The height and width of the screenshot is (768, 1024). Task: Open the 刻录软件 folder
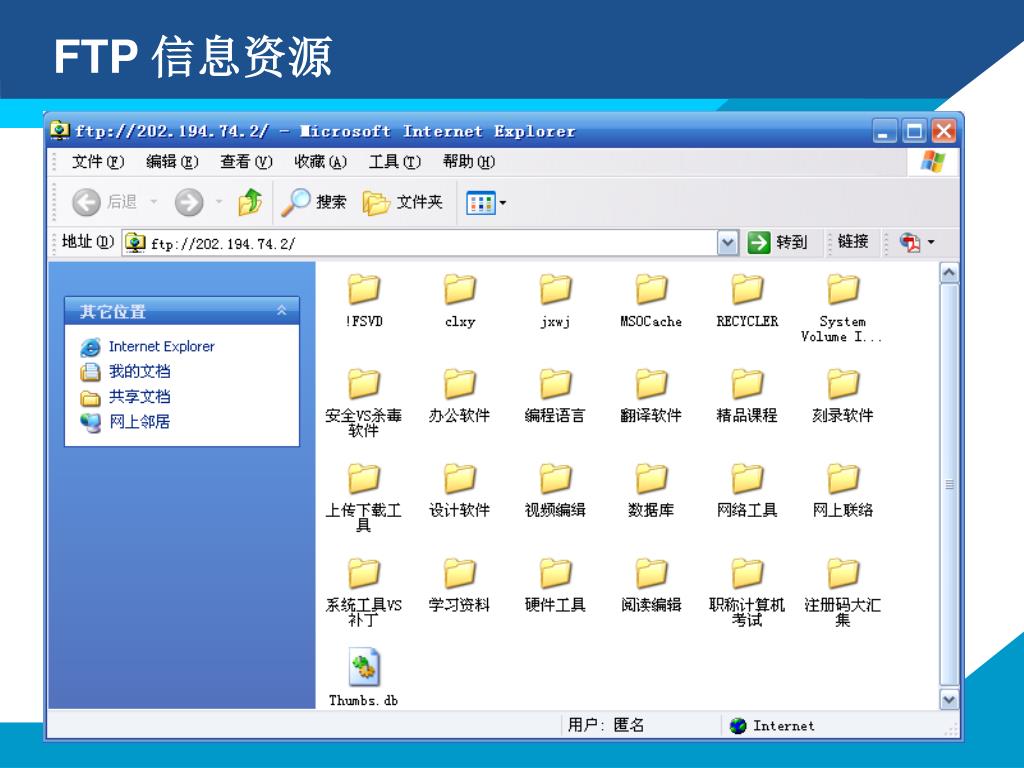(x=842, y=395)
